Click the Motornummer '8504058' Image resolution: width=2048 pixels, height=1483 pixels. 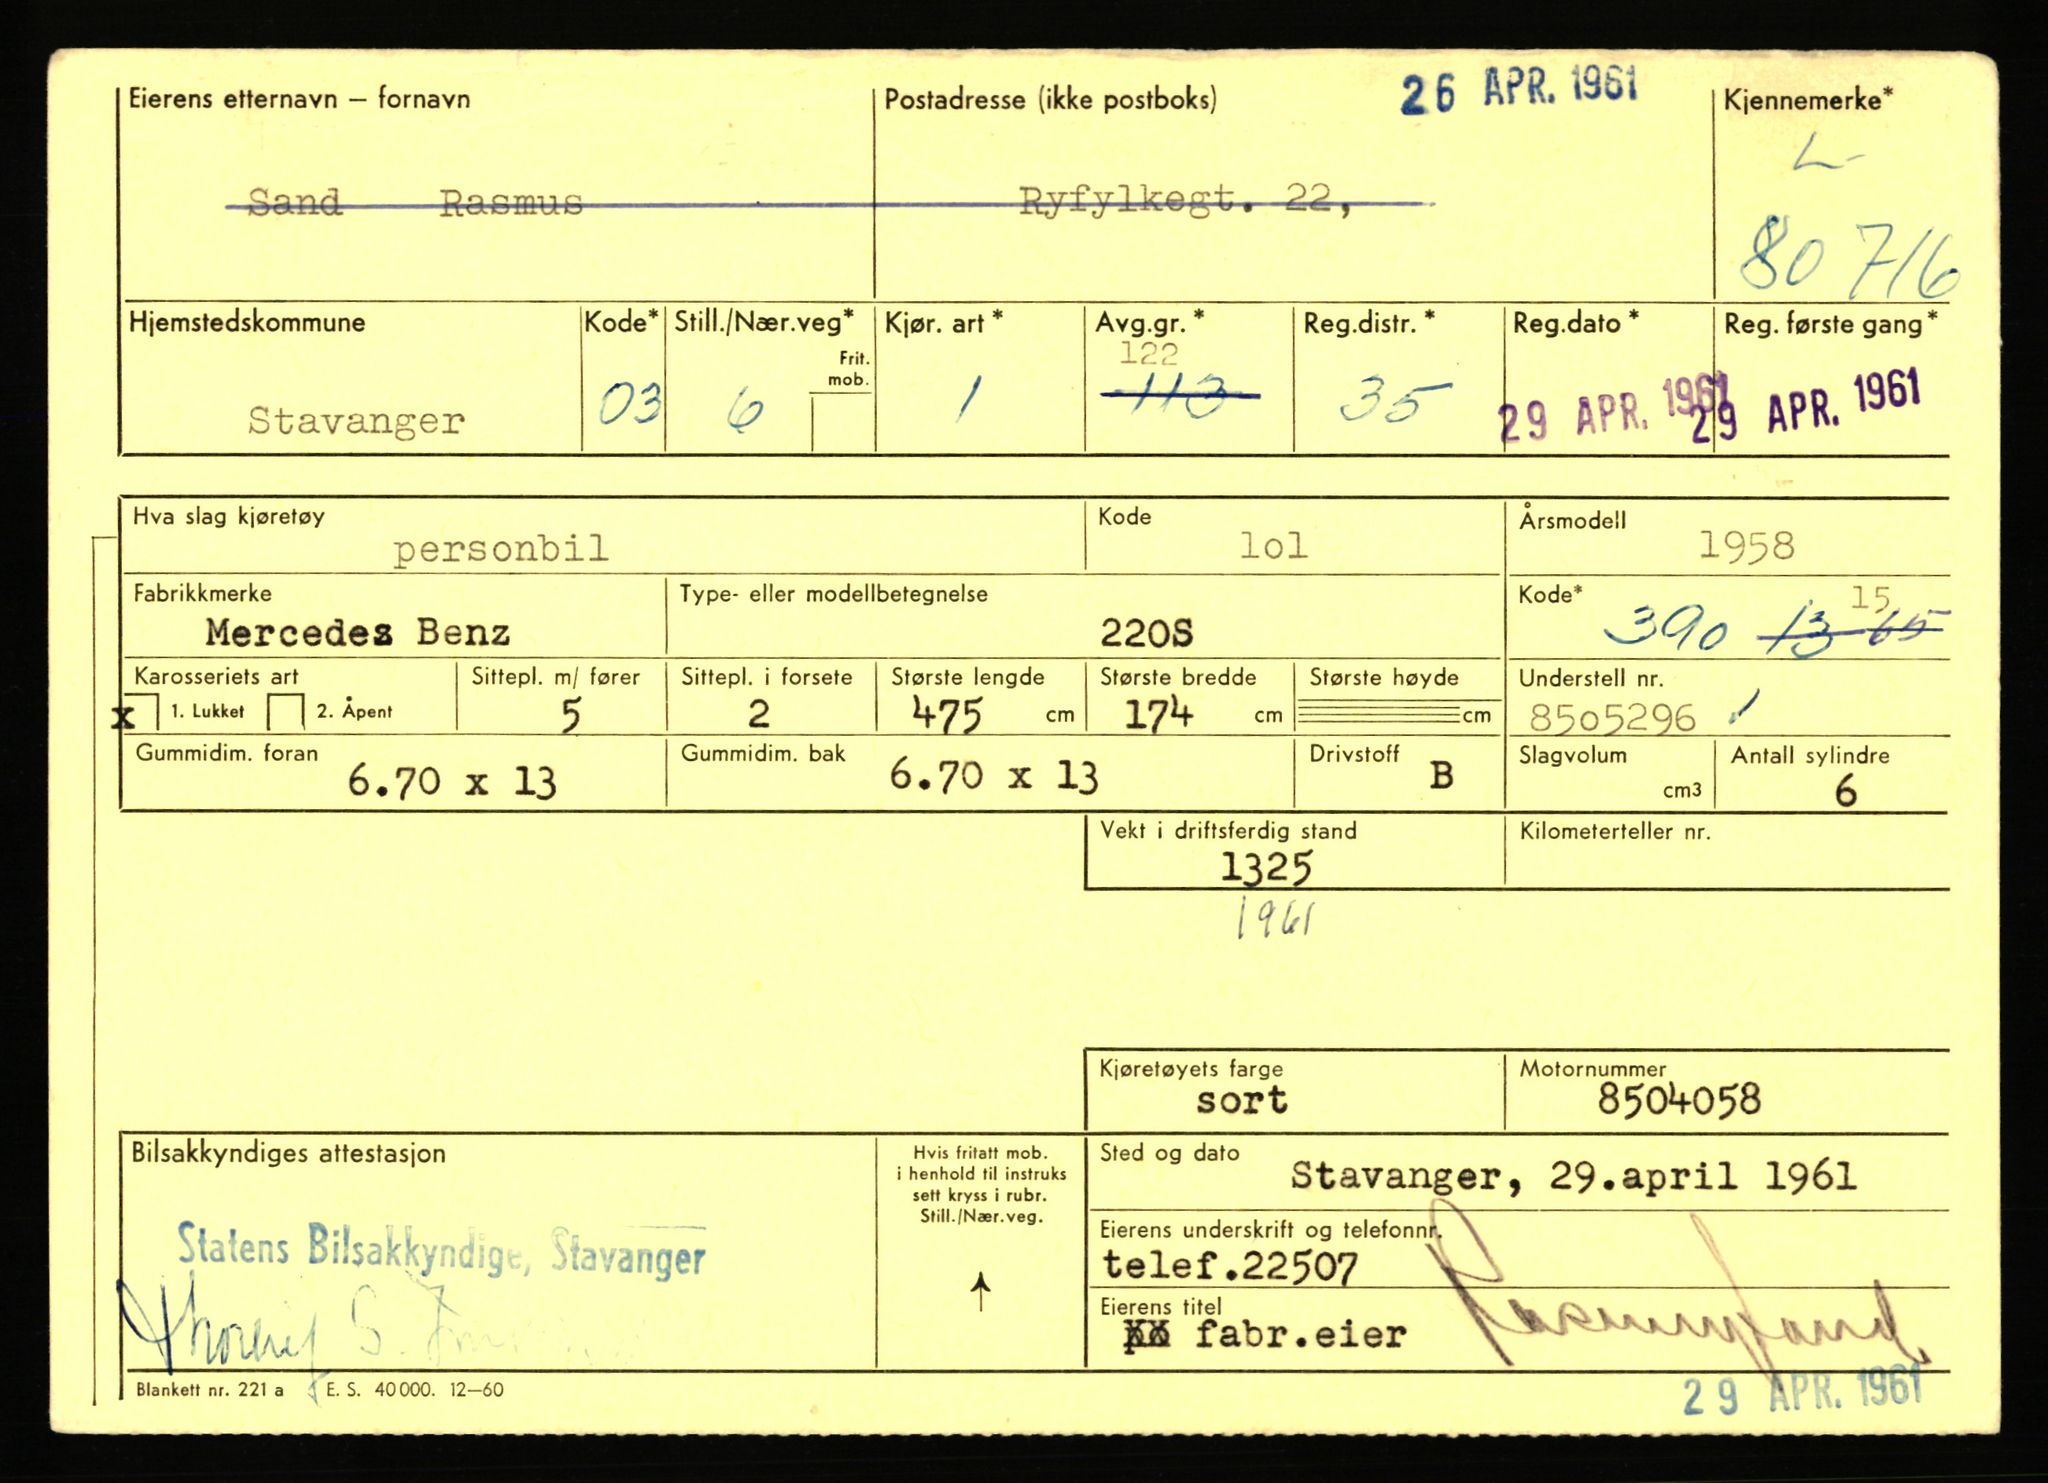[x=1678, y=1100]
